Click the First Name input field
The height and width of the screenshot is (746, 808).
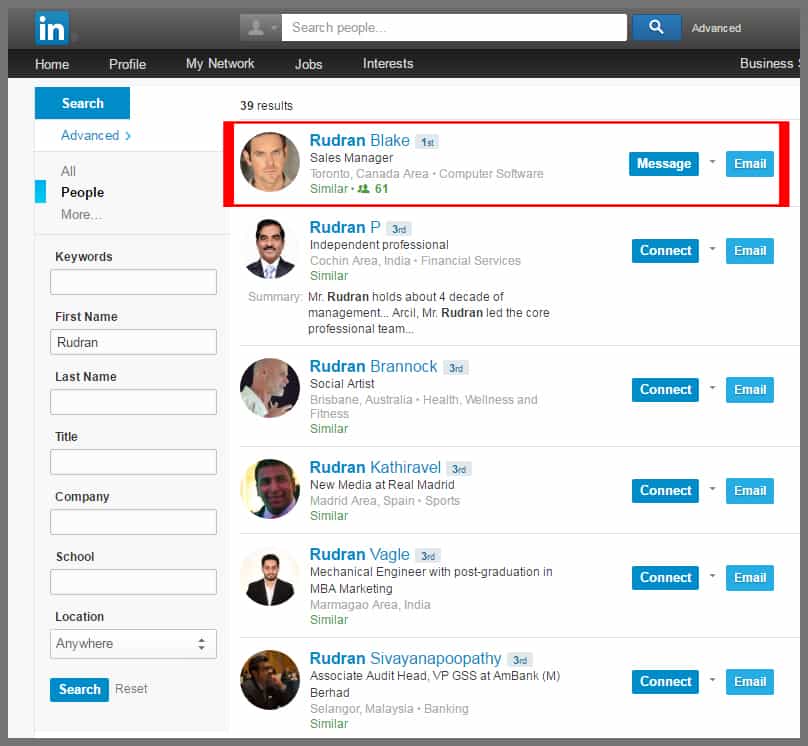(x=133, y=342)
